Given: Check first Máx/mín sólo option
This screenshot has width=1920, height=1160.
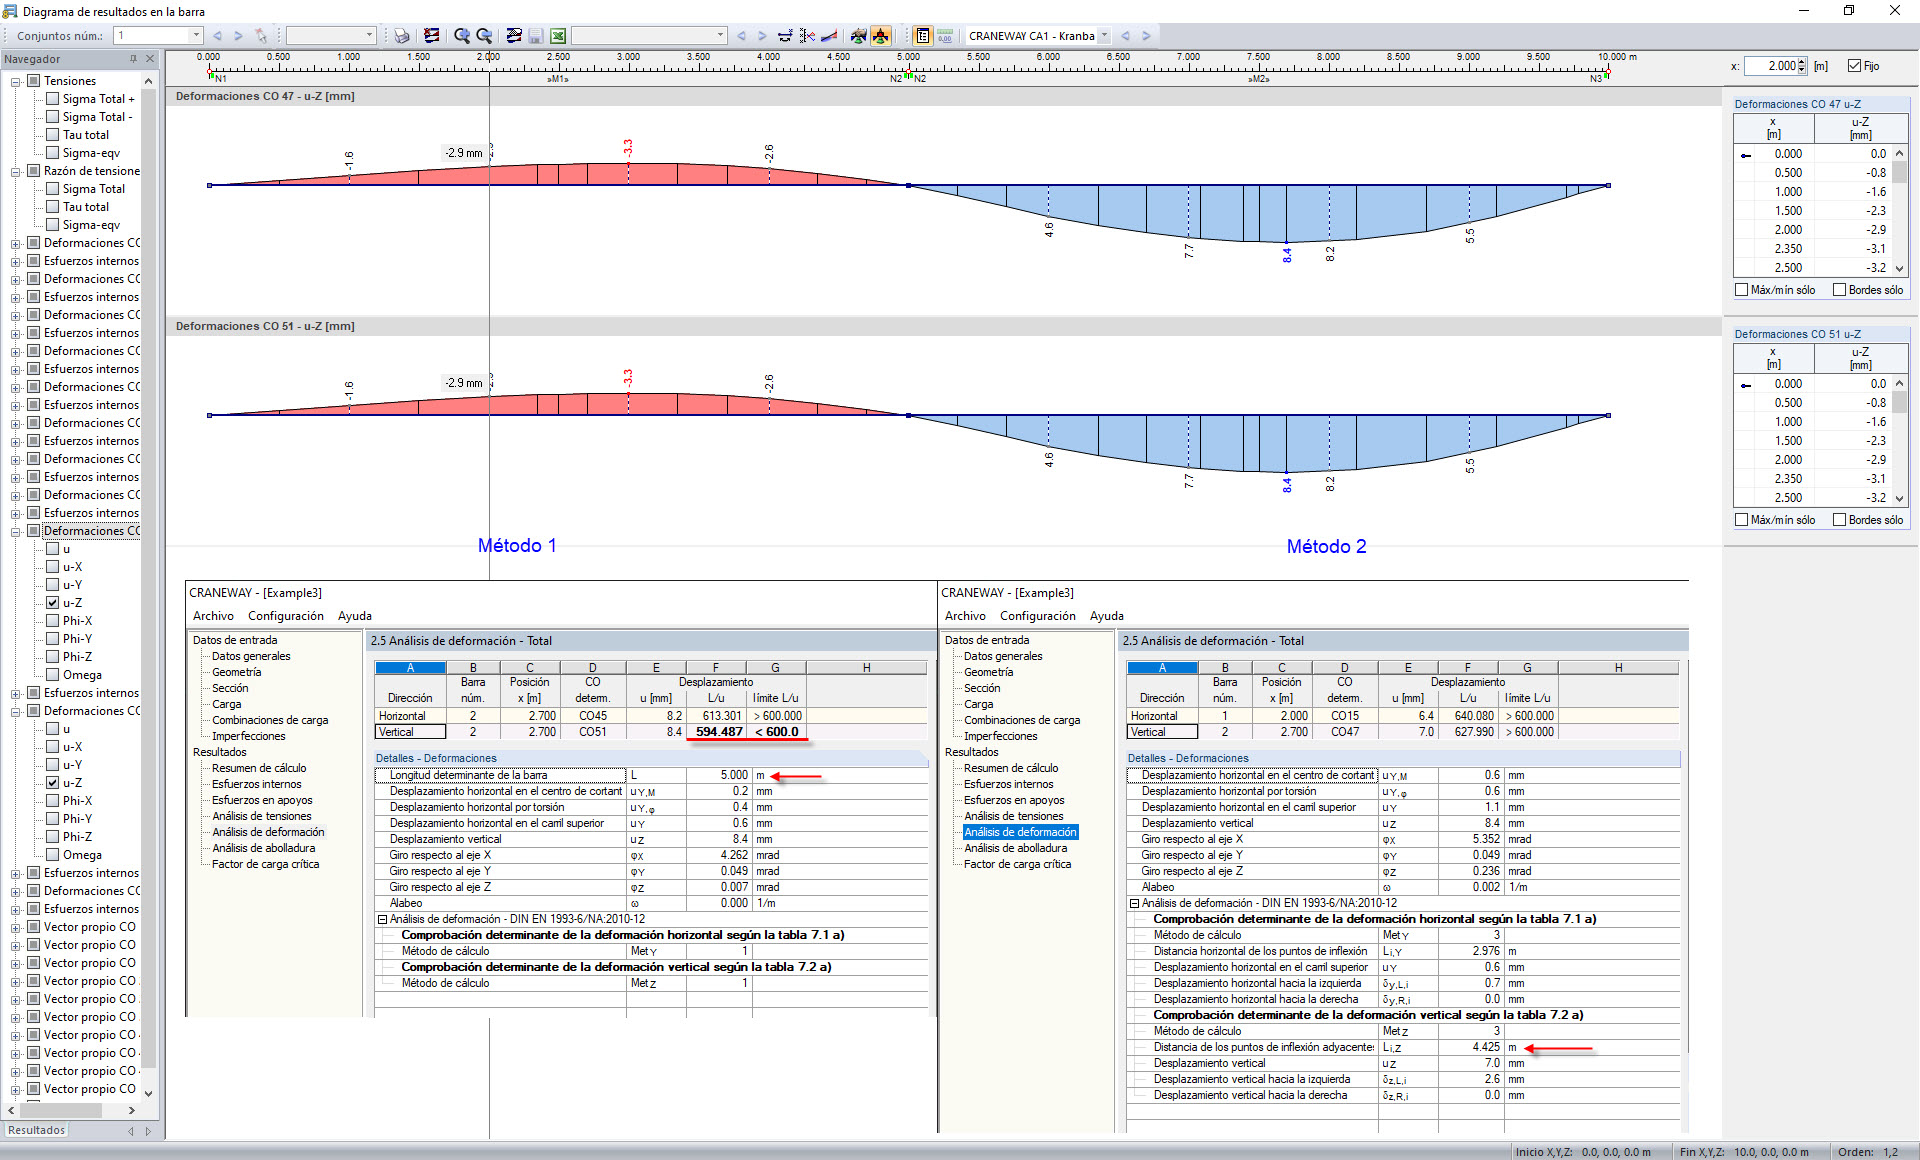Looking at the screenshot, I should tap(1742, 290).
